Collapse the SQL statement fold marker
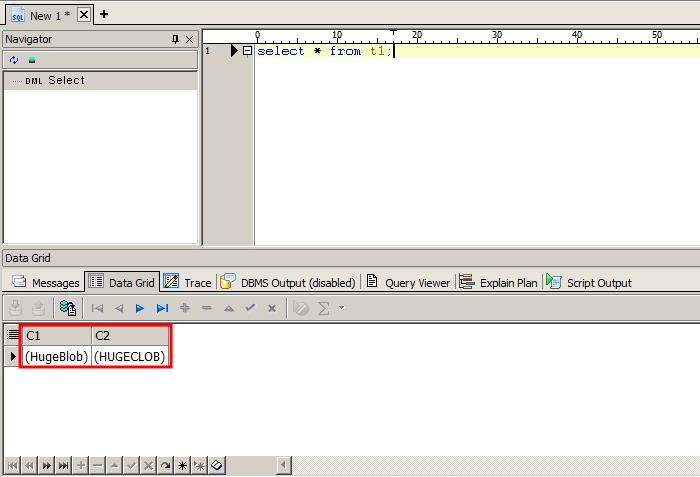Image resolution: width=700 pixels, height=477 pixels. click(x=247, y=51)
